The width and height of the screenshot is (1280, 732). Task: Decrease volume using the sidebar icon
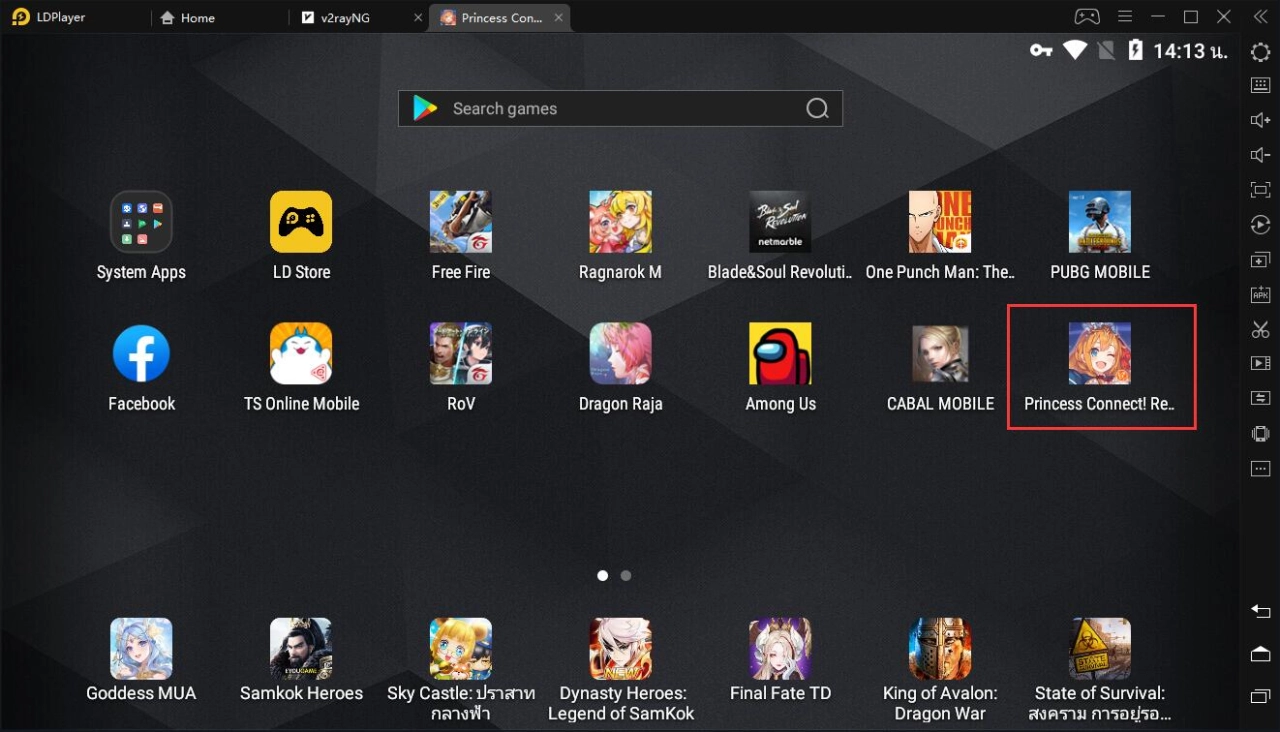click(x=1260, y=154)
